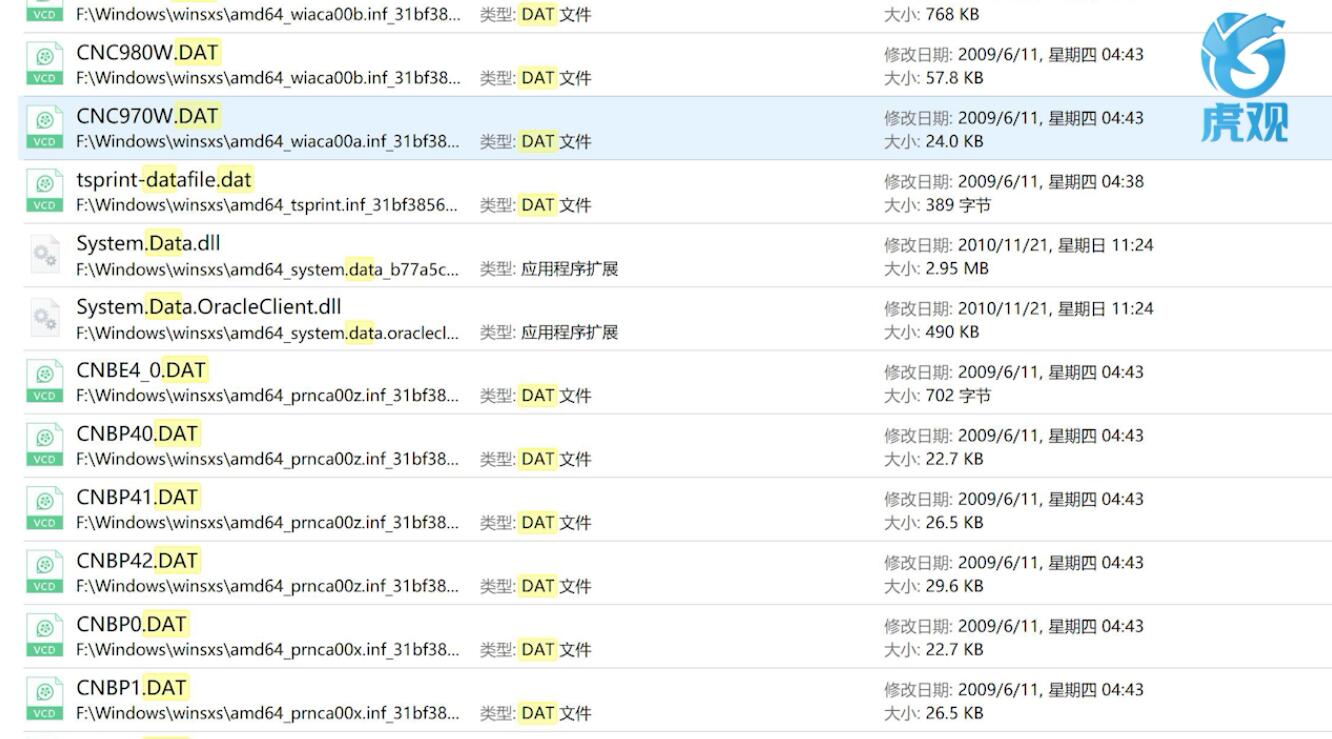Click the System.Data.OracleClient.dll gear icon
Screen dimensions: 1332x739
[x=44, y=319]
